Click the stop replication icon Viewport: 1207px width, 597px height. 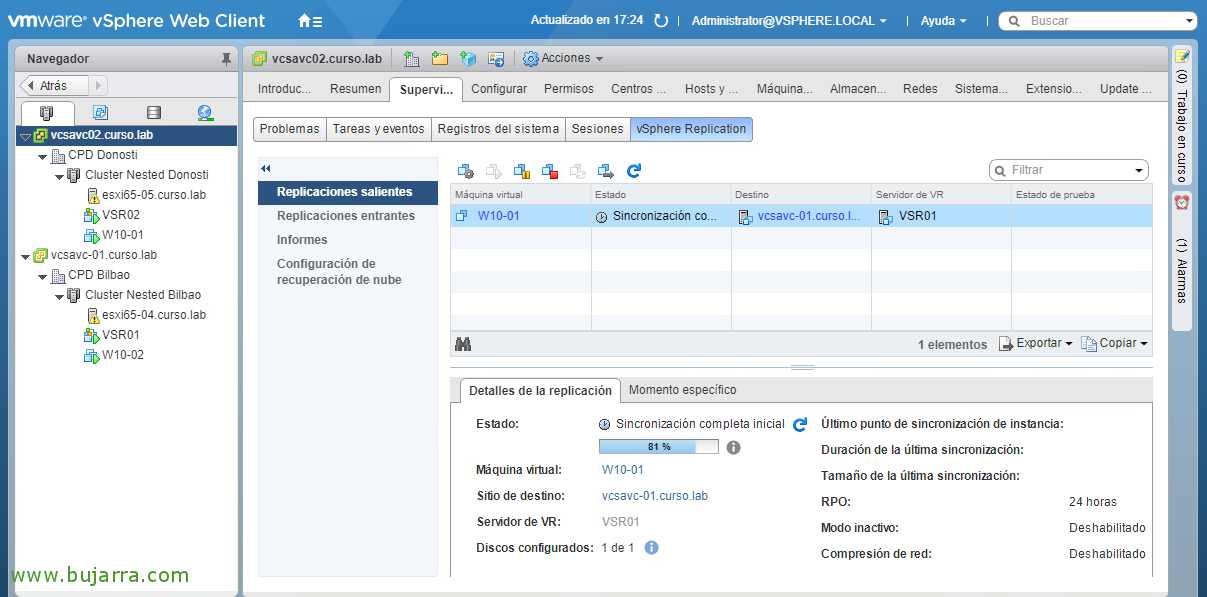(549, 171)
